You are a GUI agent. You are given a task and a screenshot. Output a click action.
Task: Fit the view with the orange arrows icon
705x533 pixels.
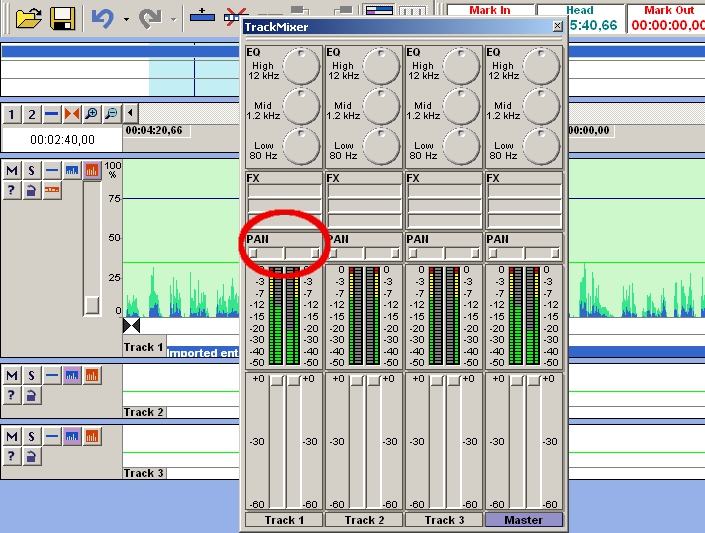pyautogui.click(x=72, y=114)
